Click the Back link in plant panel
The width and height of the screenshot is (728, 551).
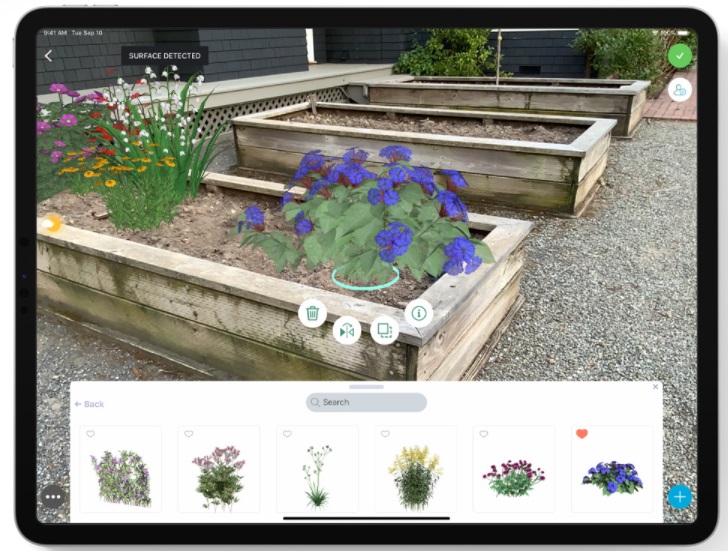(x=89, y=404)
